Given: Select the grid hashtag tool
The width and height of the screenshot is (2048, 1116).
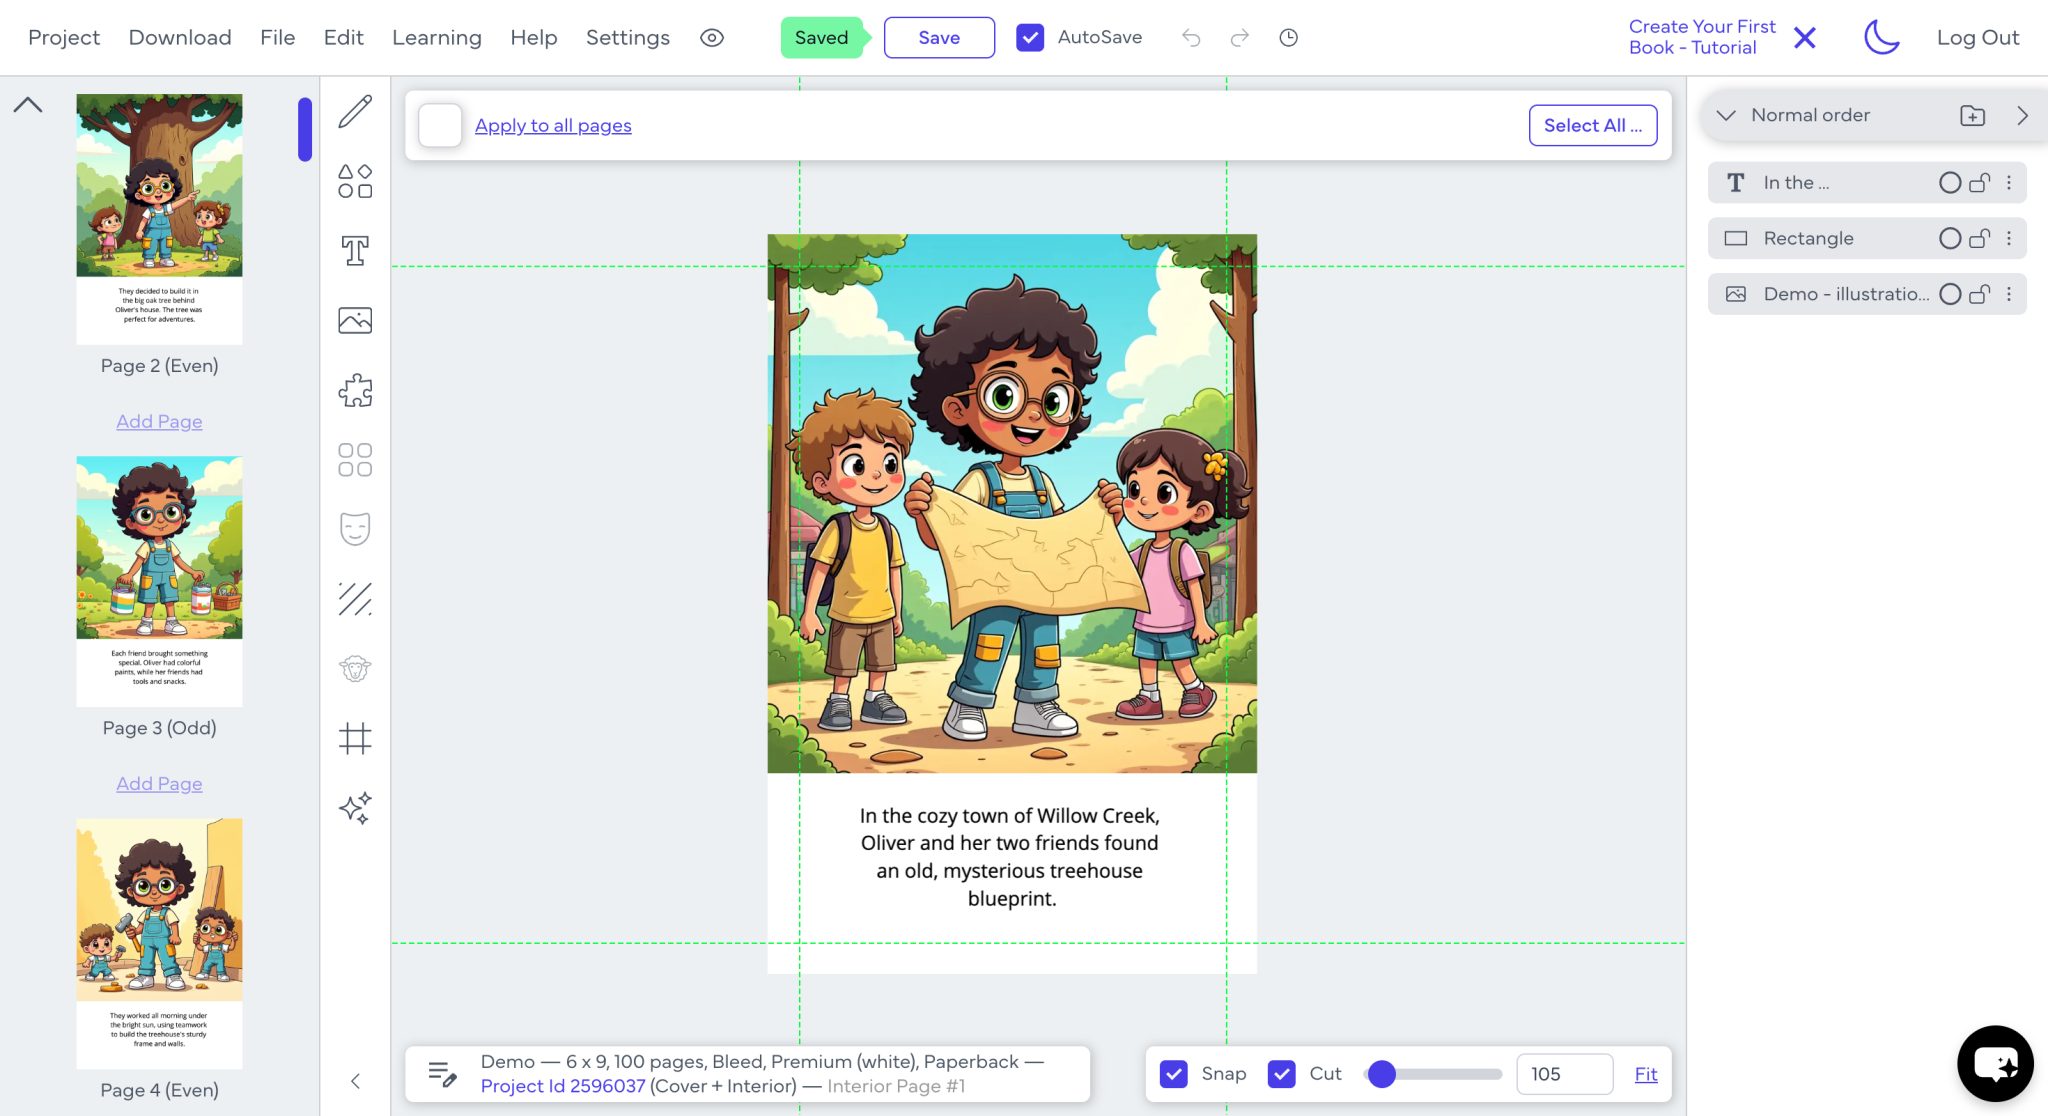Looking at the screenshot, I should pos(355,739).
